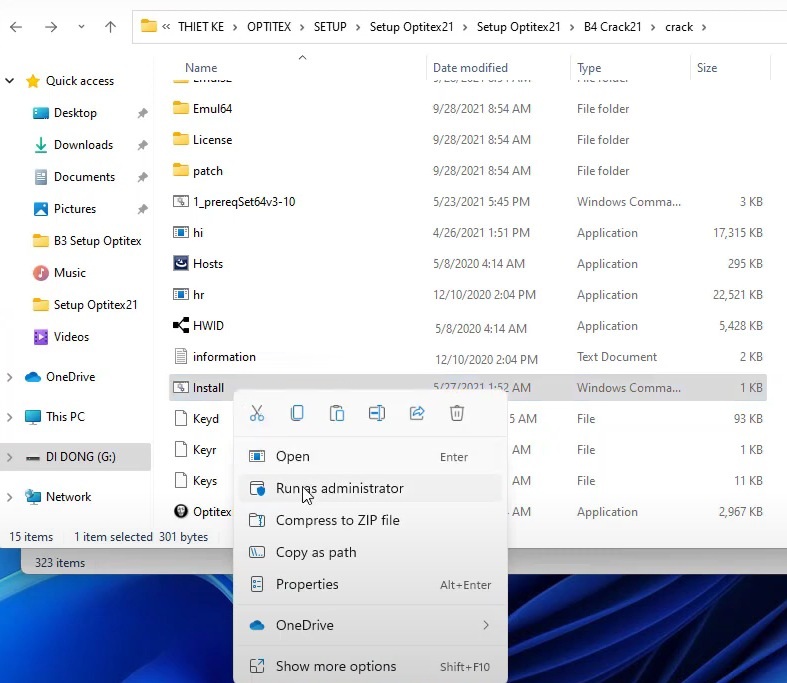Open Downloads in Quick access sidebar
This screenshot has height=683, width=787.
tap(83, 145)
